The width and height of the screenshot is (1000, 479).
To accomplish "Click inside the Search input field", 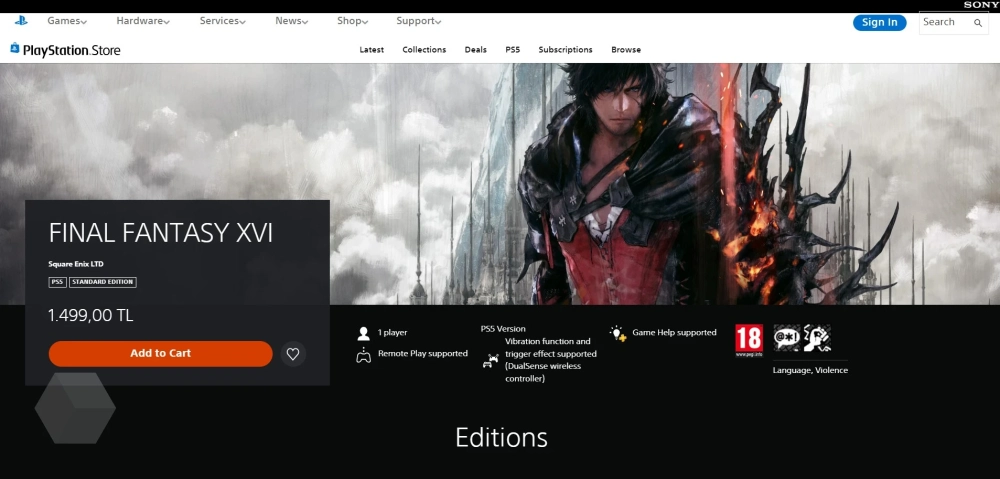I will (943, 22).
